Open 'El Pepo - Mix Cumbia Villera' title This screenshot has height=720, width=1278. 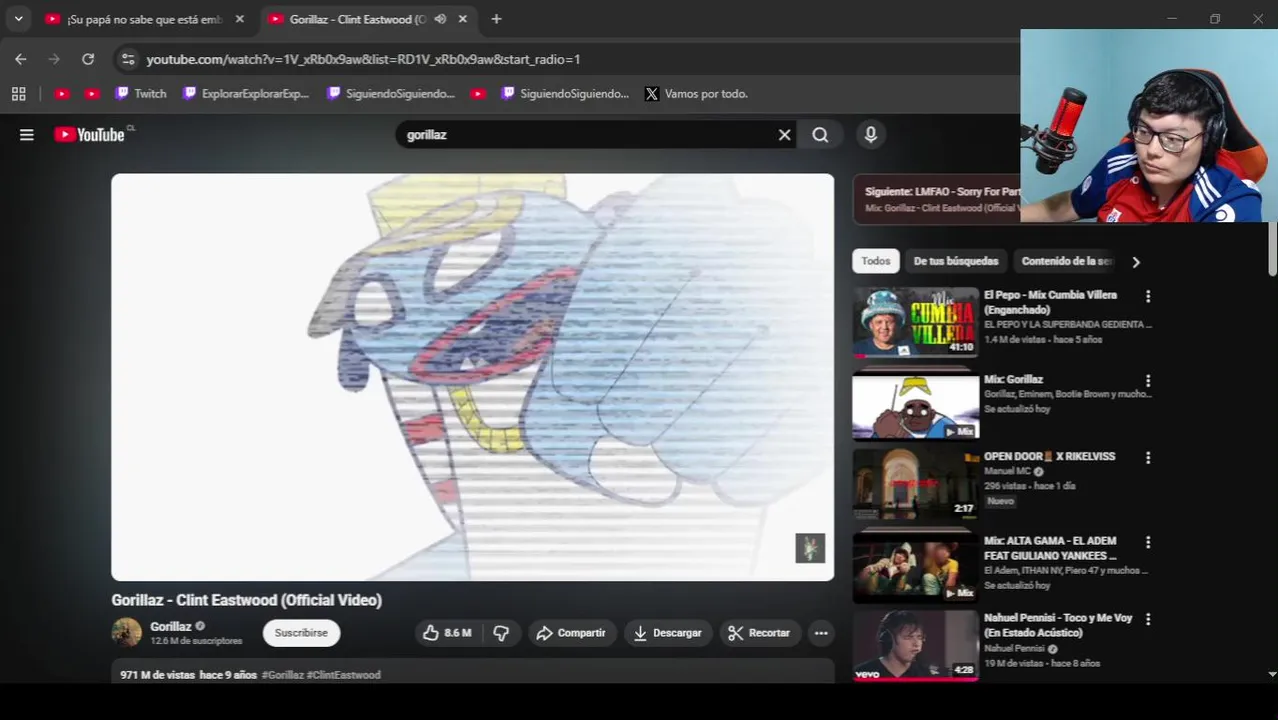1050,302
